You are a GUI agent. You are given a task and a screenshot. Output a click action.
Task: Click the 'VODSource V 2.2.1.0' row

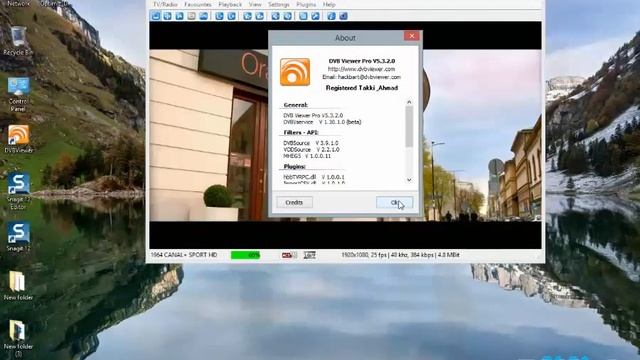(311, 150)
